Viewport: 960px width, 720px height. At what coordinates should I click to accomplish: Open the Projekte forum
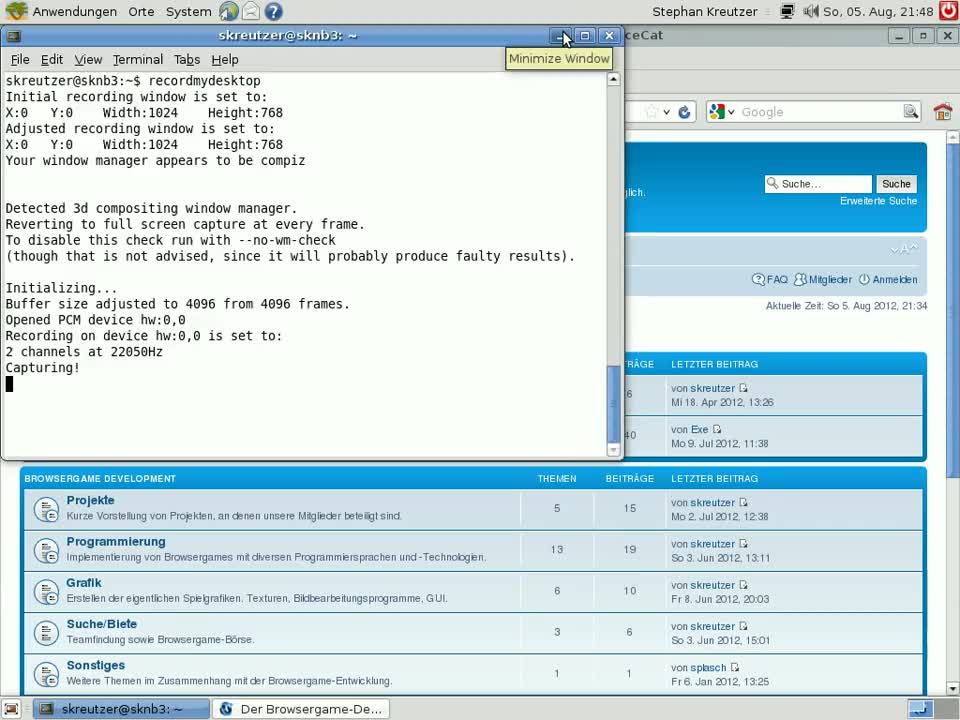click(91, 500)
